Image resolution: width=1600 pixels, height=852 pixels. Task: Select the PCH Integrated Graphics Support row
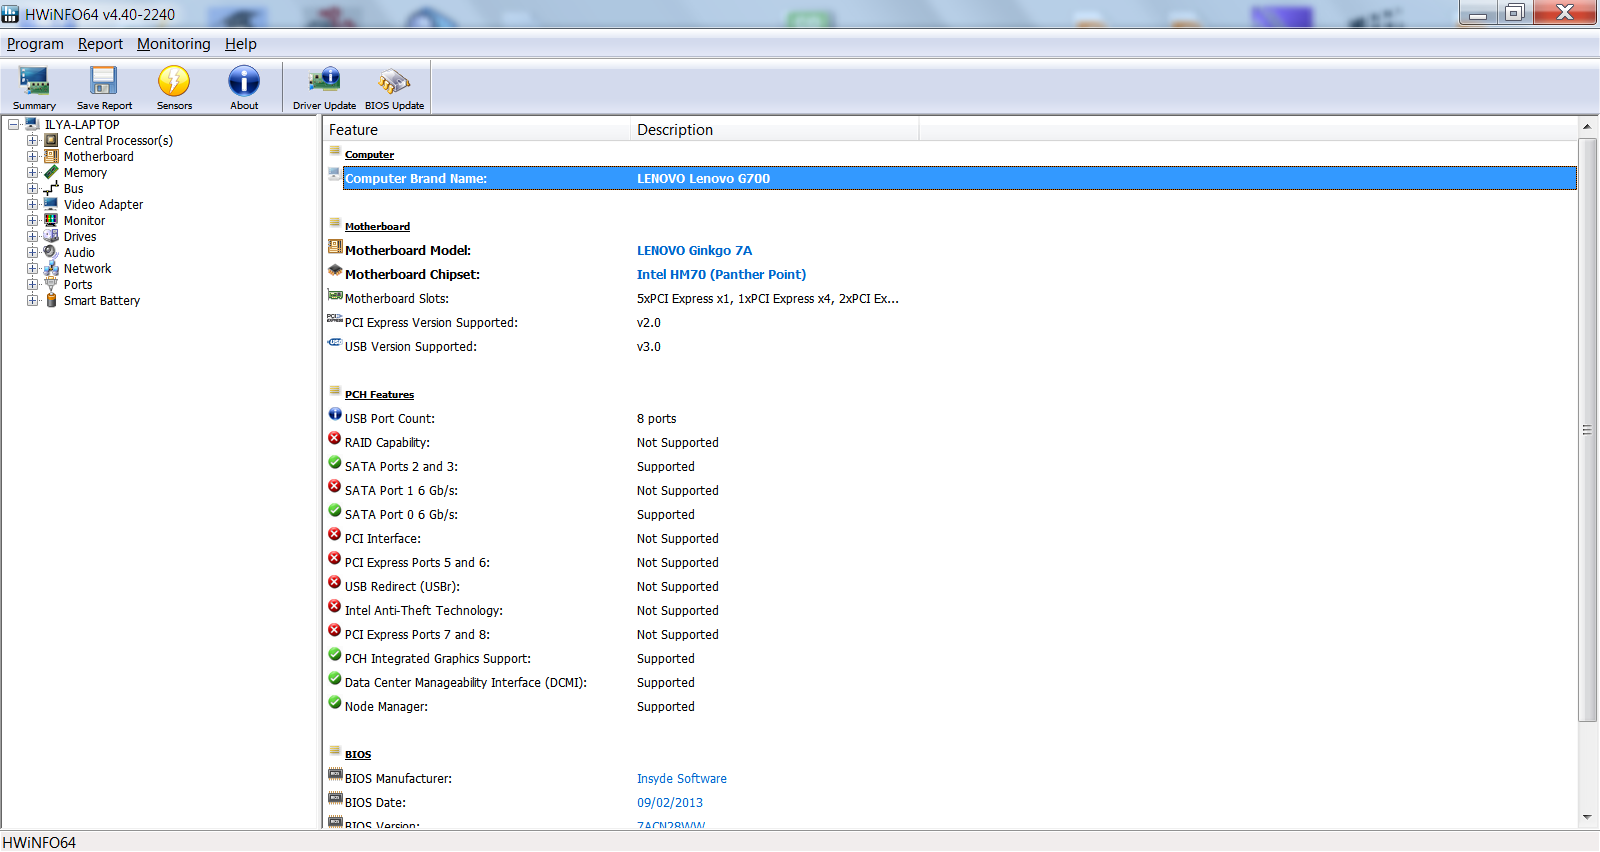950,659
